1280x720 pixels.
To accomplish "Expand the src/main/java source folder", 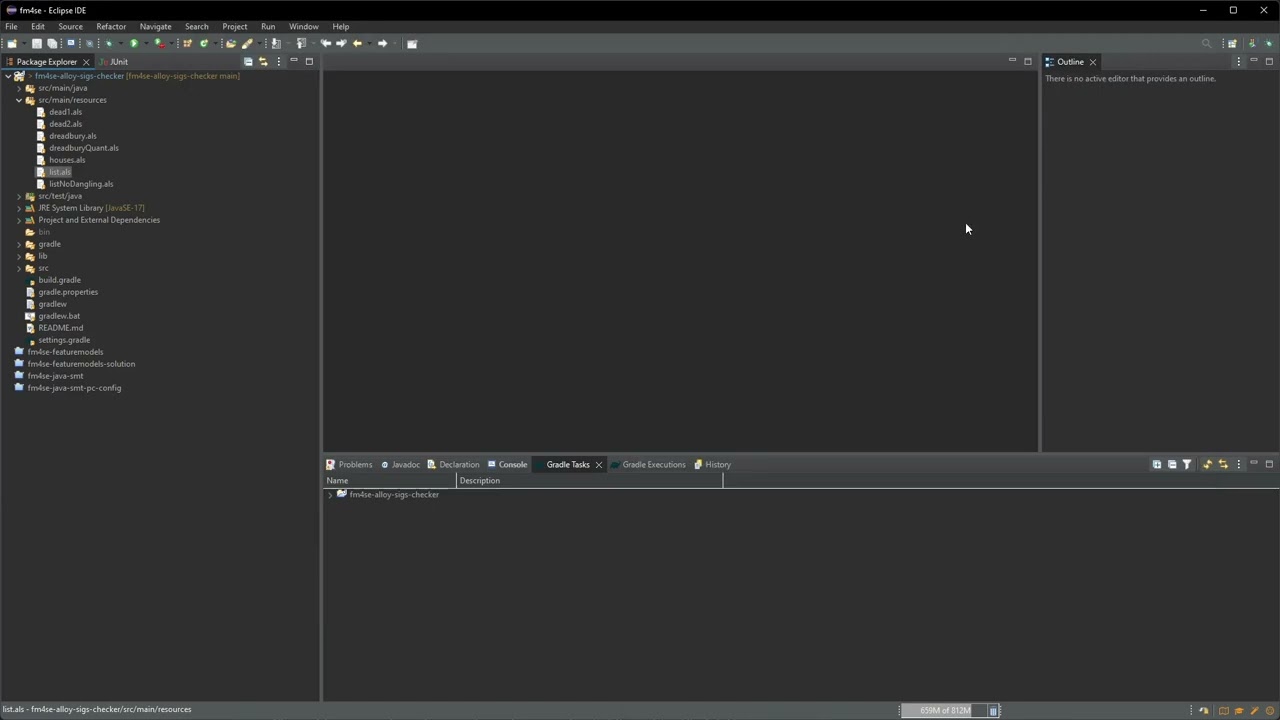I will click(19, 88).
